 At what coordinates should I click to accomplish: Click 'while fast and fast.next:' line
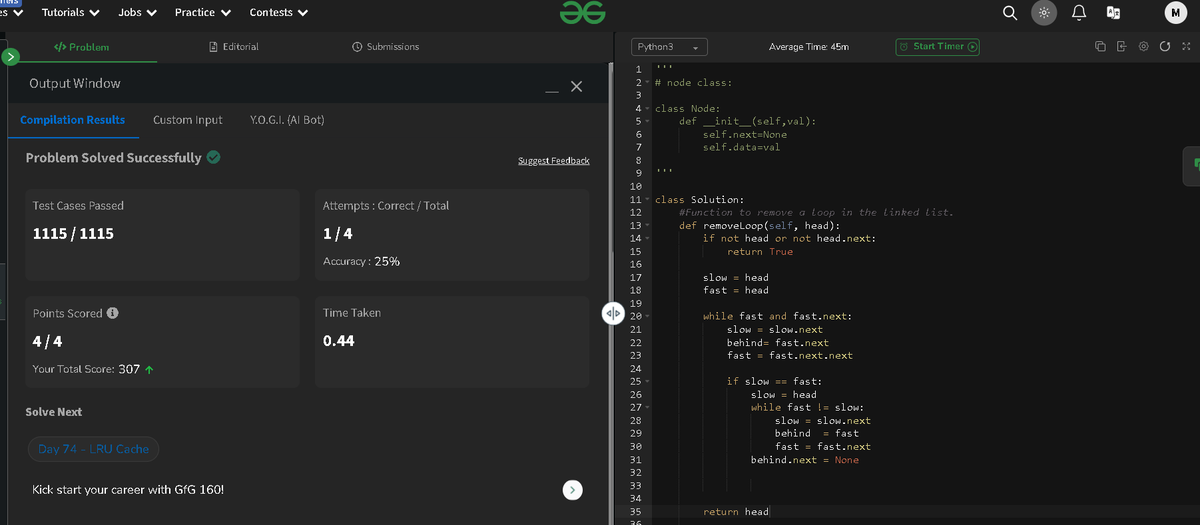(x=777, y=317)
